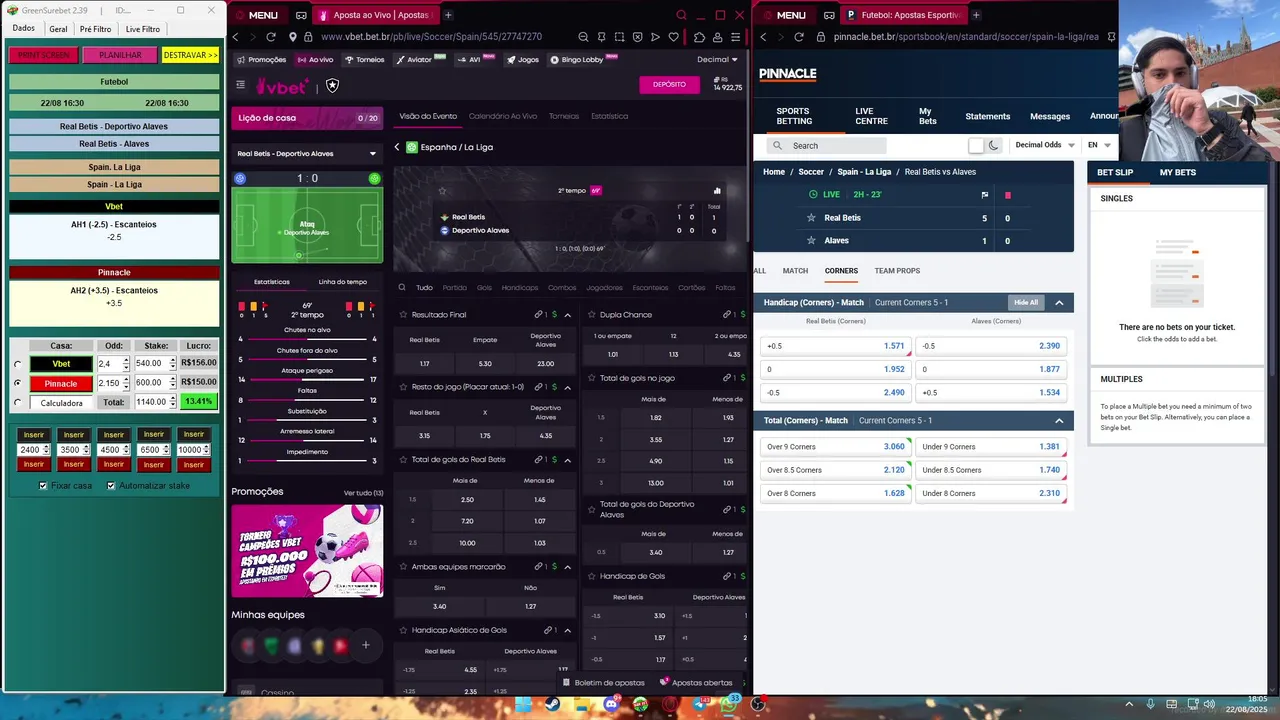Increase the Vbet odd stepper value 2,4
1280x720 pixels.
point(126,360)
